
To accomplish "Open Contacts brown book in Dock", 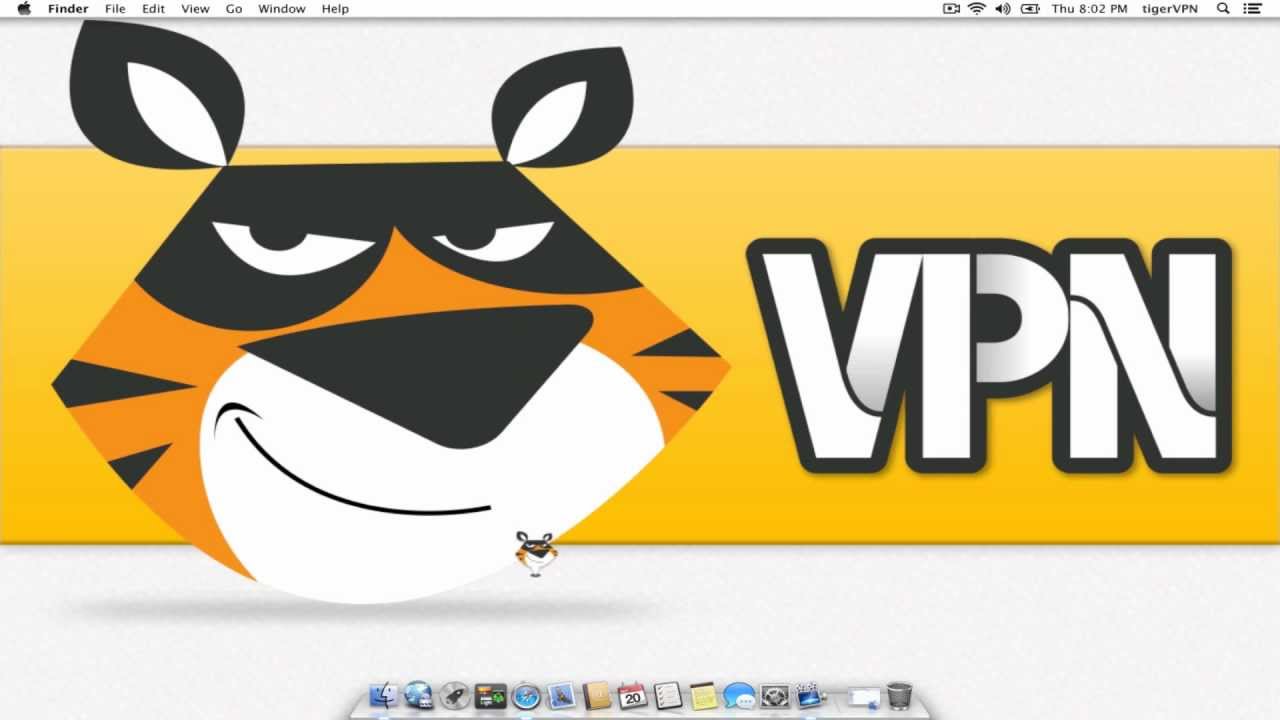I will [597, 696].
